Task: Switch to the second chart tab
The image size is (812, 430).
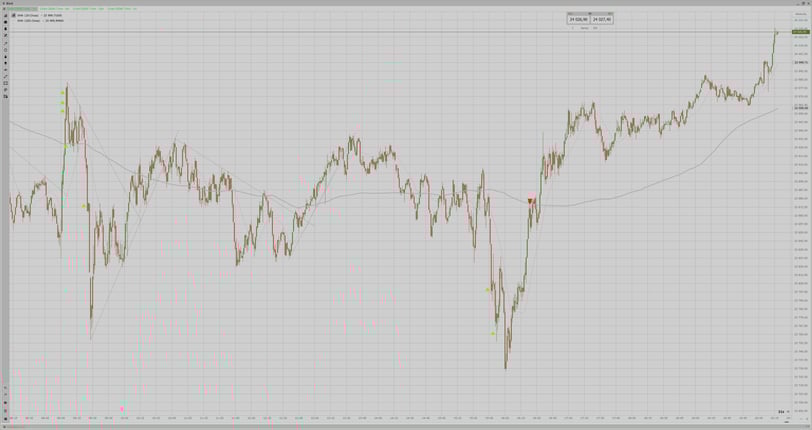Action: click(54, 9)
